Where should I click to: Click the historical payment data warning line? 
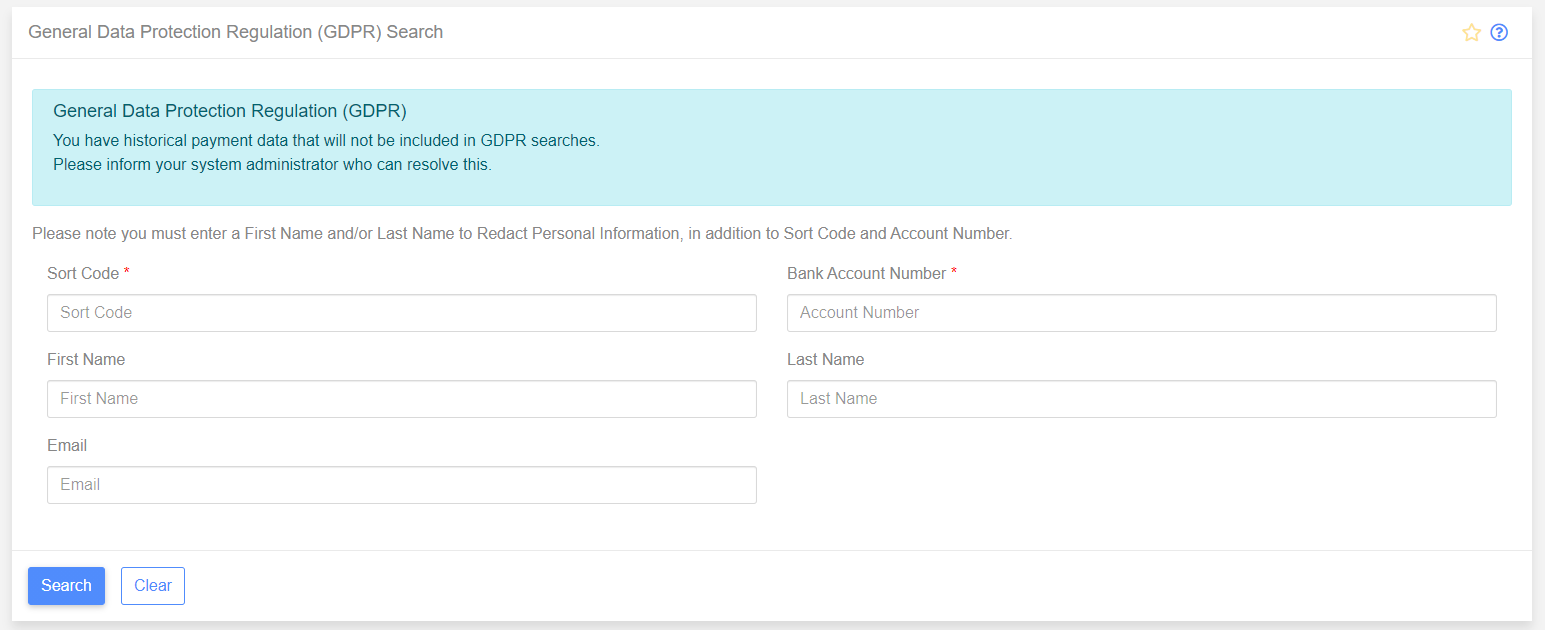click(326, 141)
